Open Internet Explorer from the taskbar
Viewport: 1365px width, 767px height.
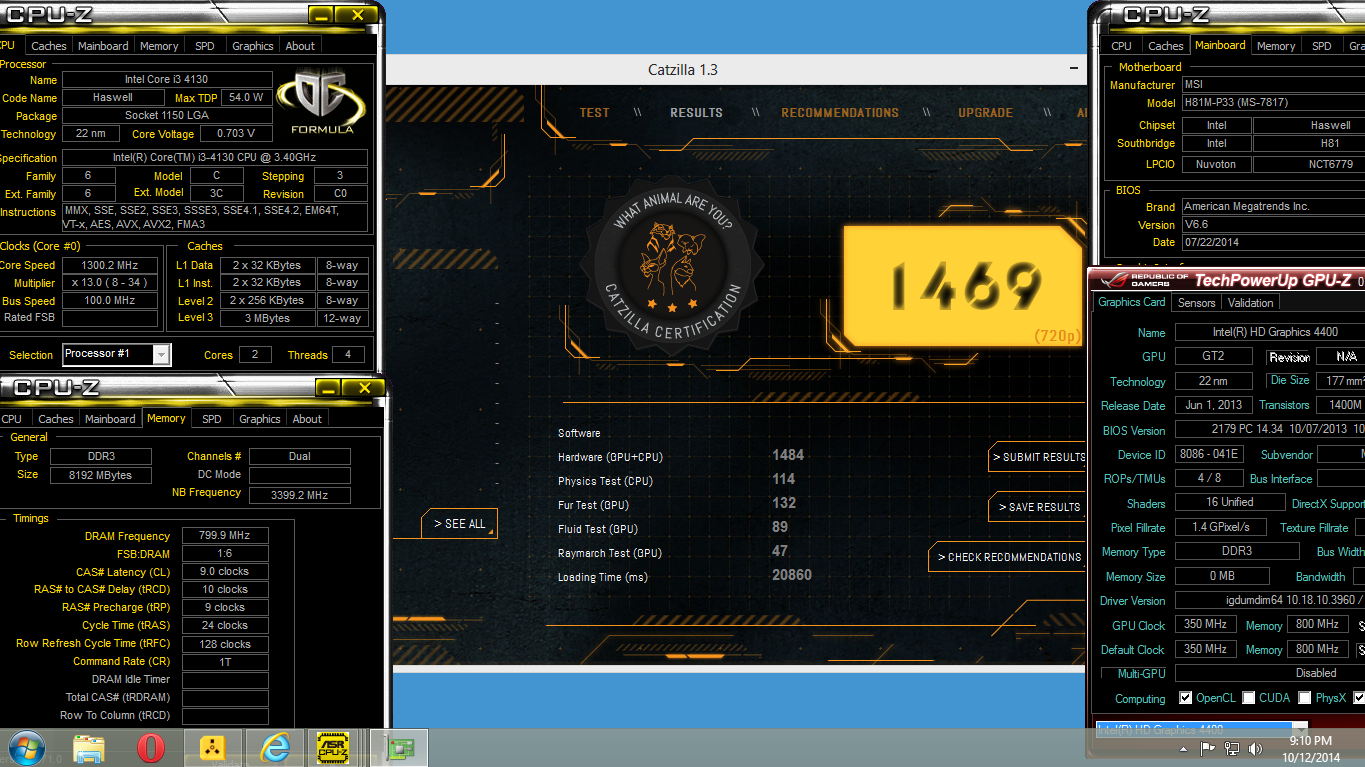274,748
